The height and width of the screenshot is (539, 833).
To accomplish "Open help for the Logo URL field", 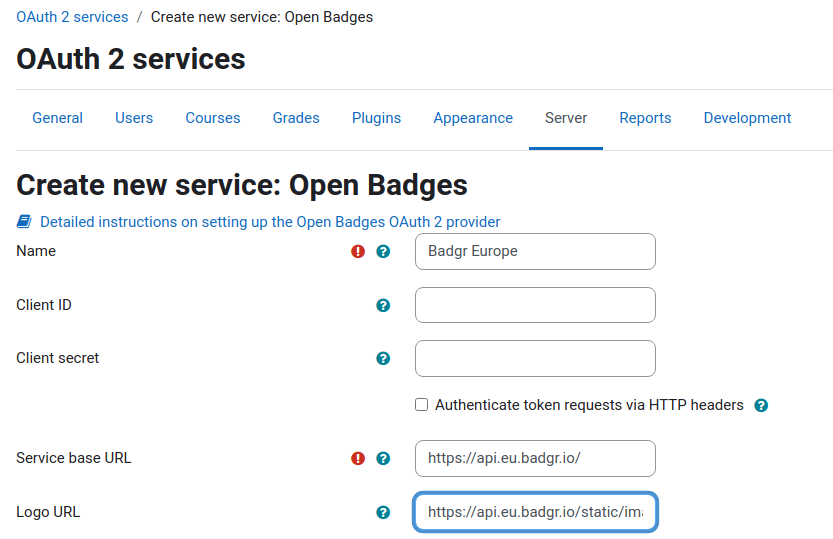I will coord(383,512).
